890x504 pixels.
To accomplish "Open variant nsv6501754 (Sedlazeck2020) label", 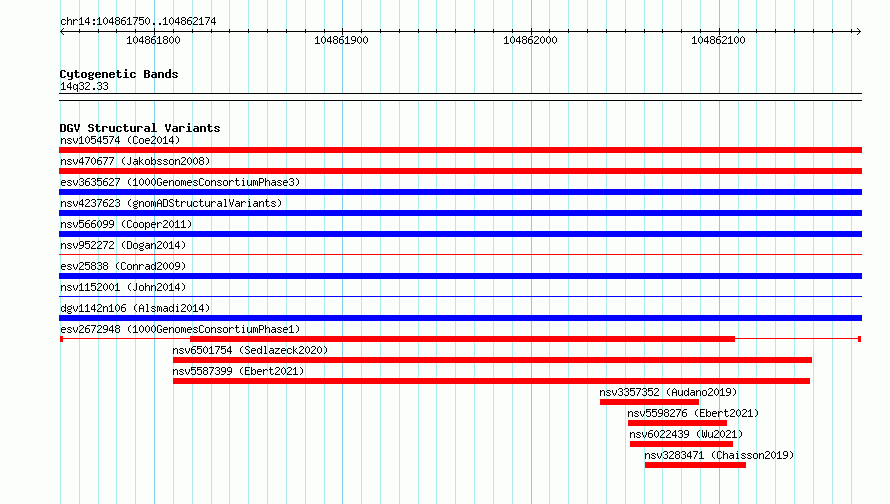I will pos(250,350).
